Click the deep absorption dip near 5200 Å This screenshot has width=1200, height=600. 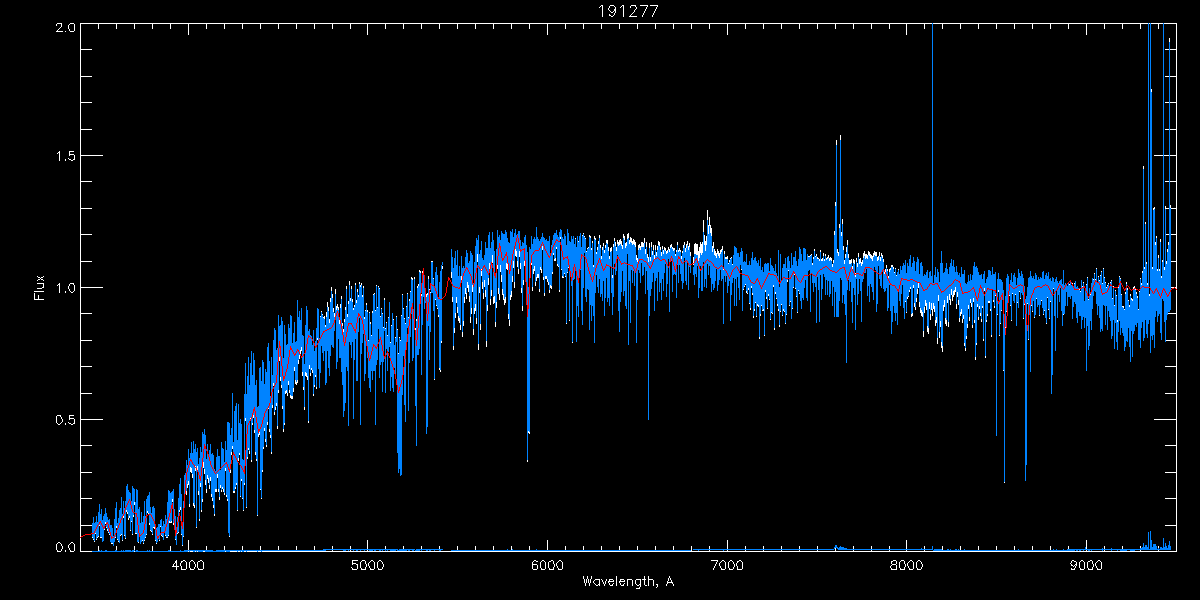[x=400, y=472]
